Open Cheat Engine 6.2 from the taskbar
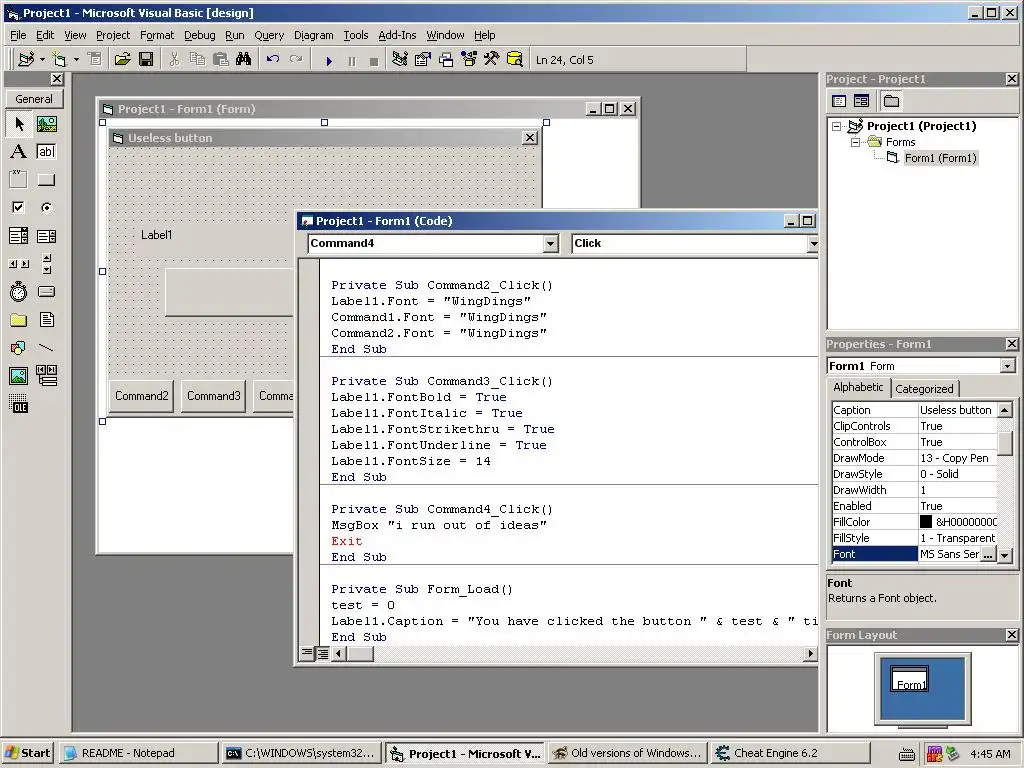The width and height of the screenshot is (1024, 768). tap(790, 753)
